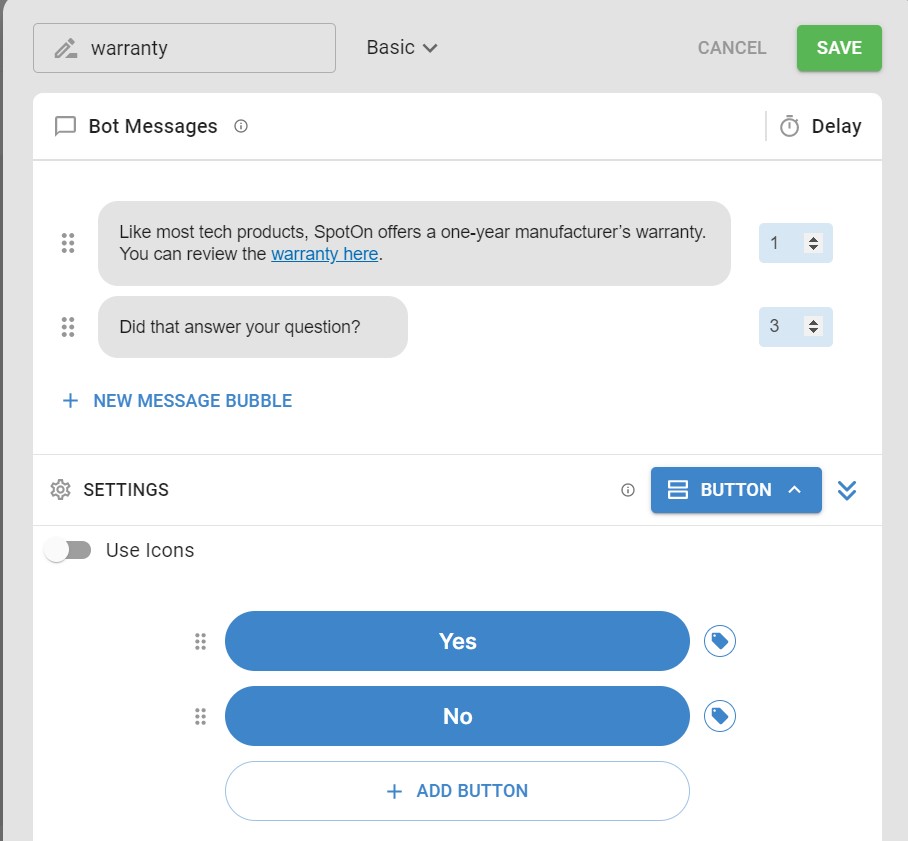Add a new message bubble
The image size is (908, 841).
[177, 400]
